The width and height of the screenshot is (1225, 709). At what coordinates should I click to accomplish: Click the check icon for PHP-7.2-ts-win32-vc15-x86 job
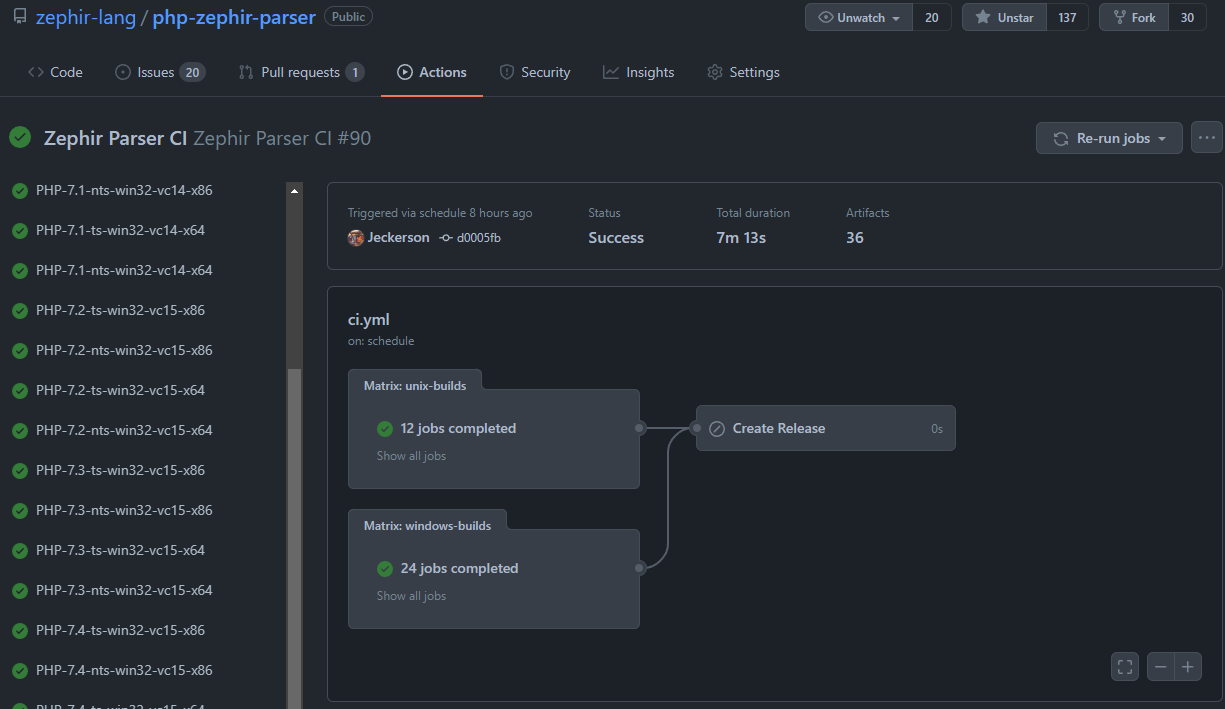tap(19, 310)
